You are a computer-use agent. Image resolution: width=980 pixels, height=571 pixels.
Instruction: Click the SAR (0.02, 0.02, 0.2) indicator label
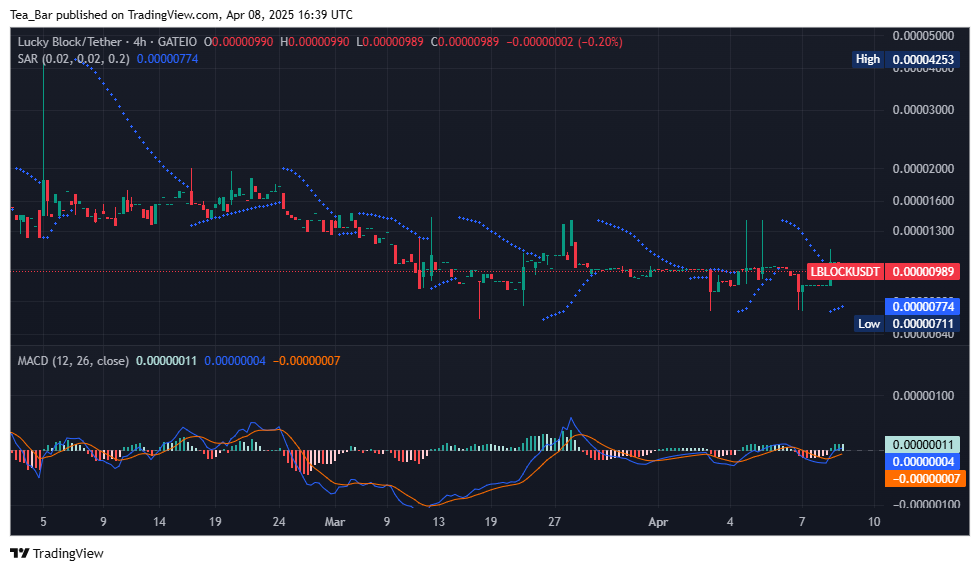coord(74,59)
